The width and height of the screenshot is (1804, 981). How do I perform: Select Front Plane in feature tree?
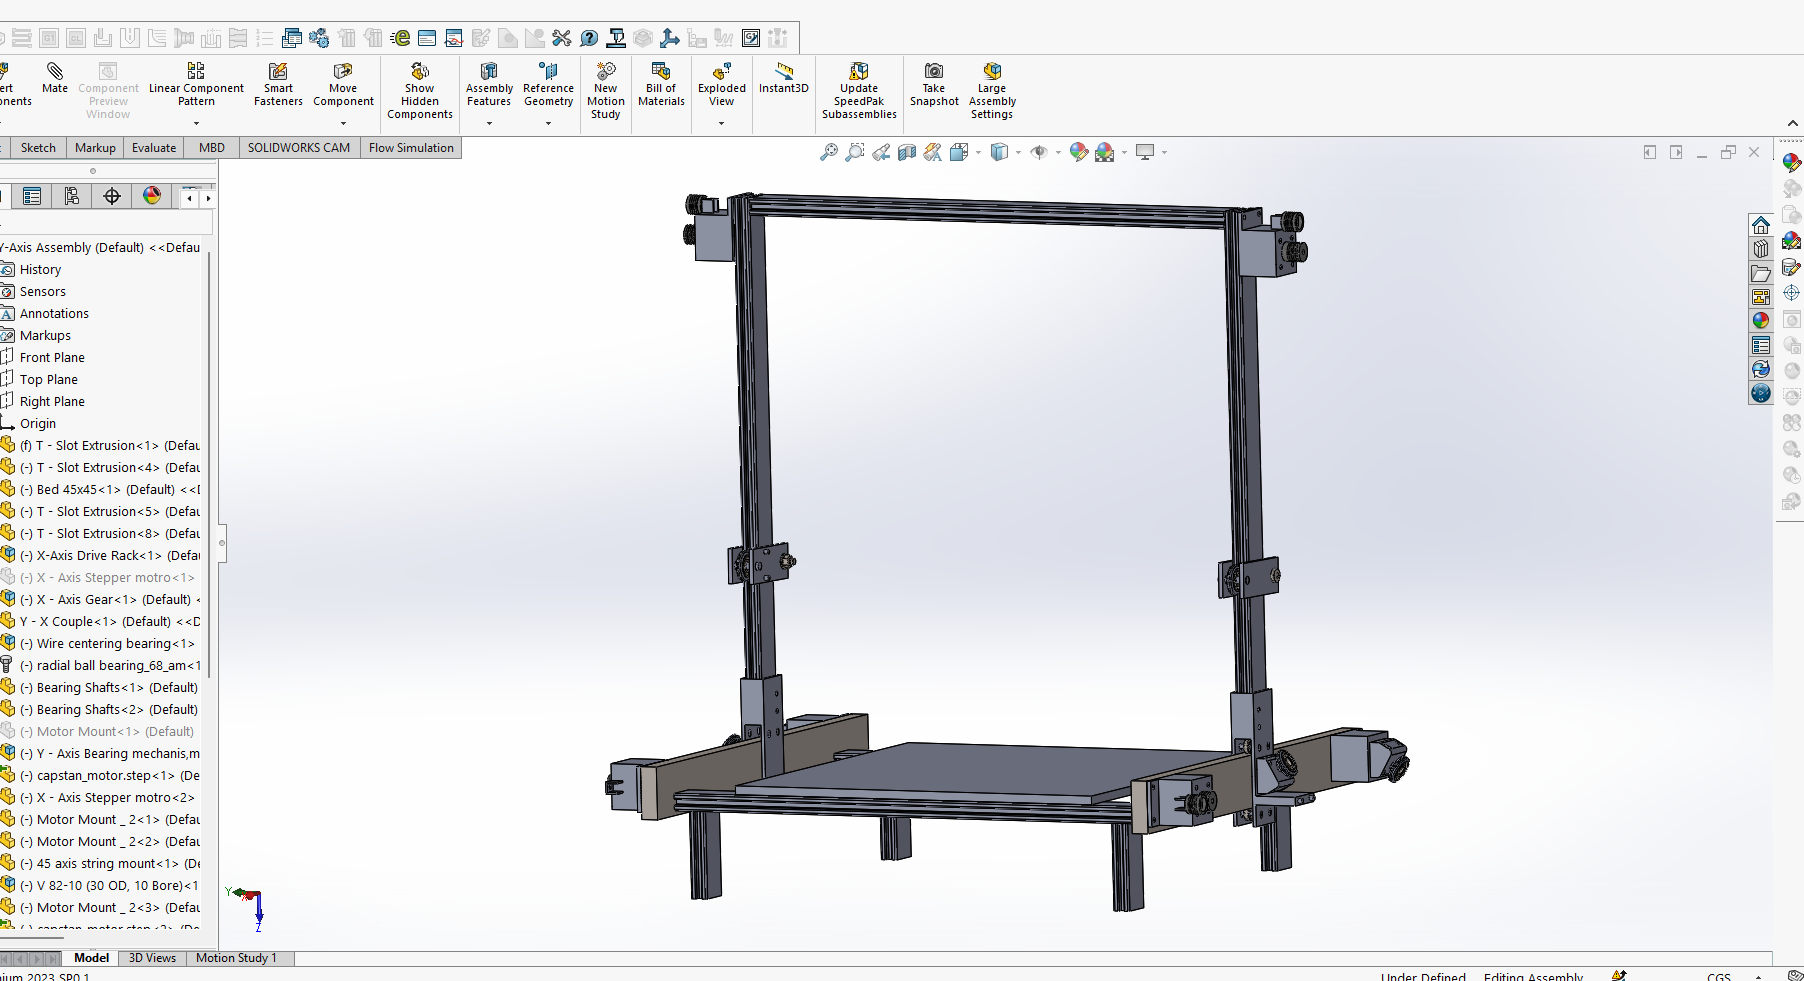pos(52,358)
